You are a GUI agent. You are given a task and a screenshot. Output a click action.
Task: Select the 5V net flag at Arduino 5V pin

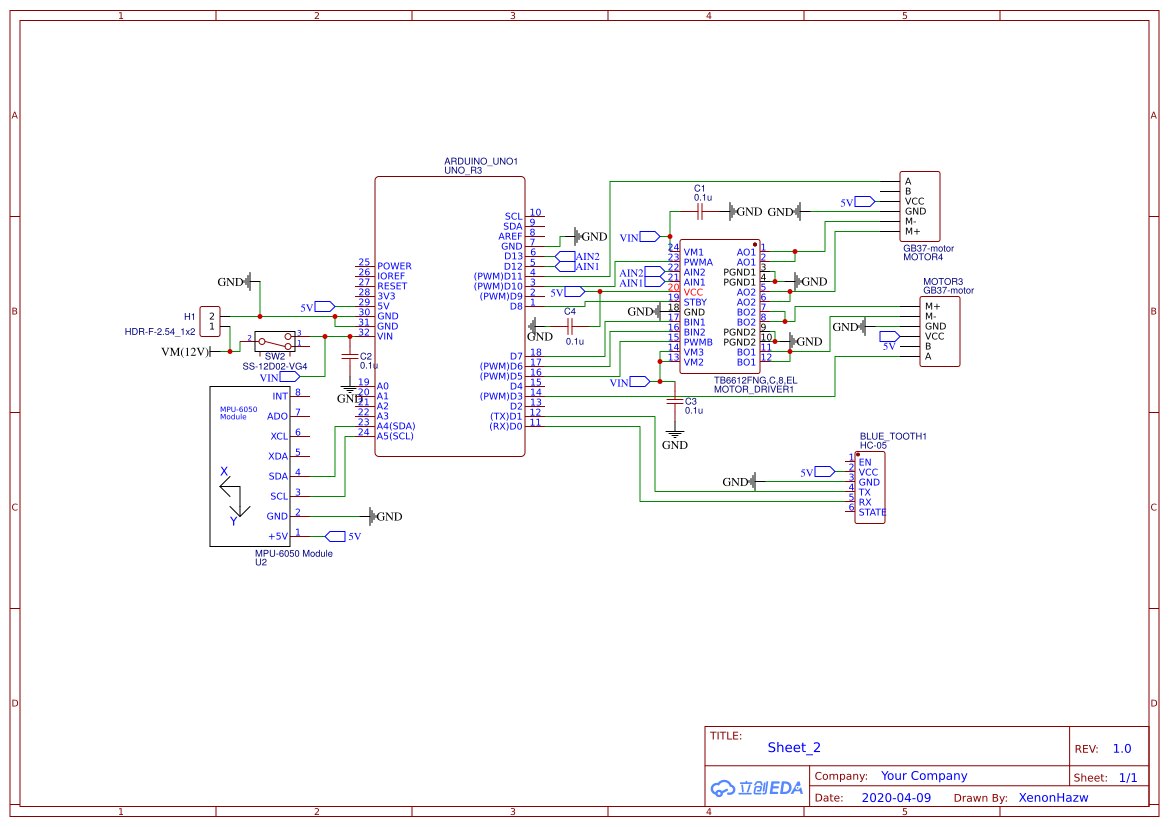325,306
